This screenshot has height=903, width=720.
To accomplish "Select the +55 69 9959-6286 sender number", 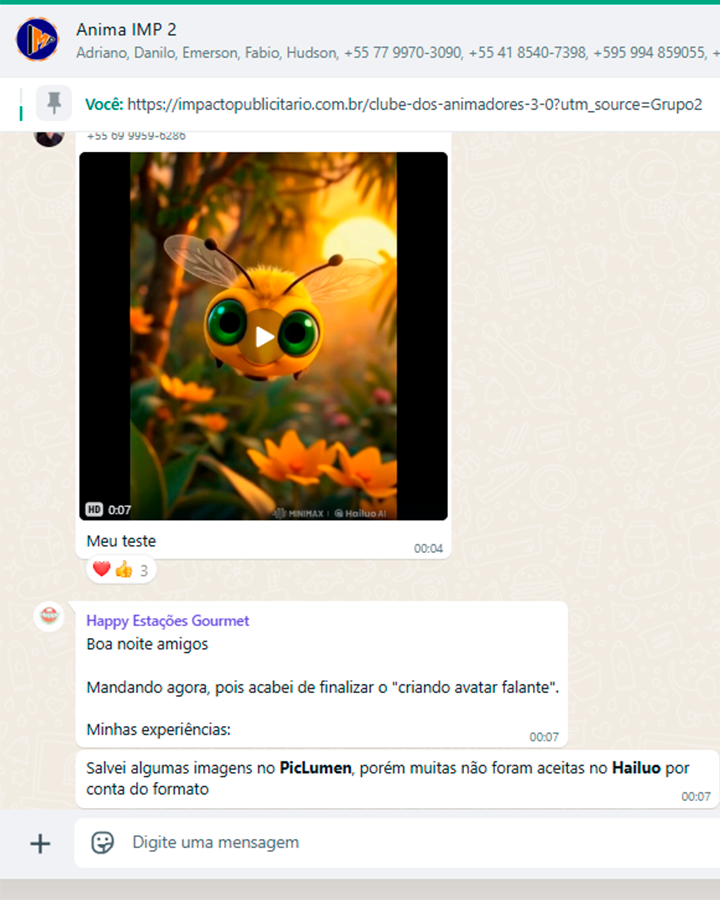I will 136,136.
